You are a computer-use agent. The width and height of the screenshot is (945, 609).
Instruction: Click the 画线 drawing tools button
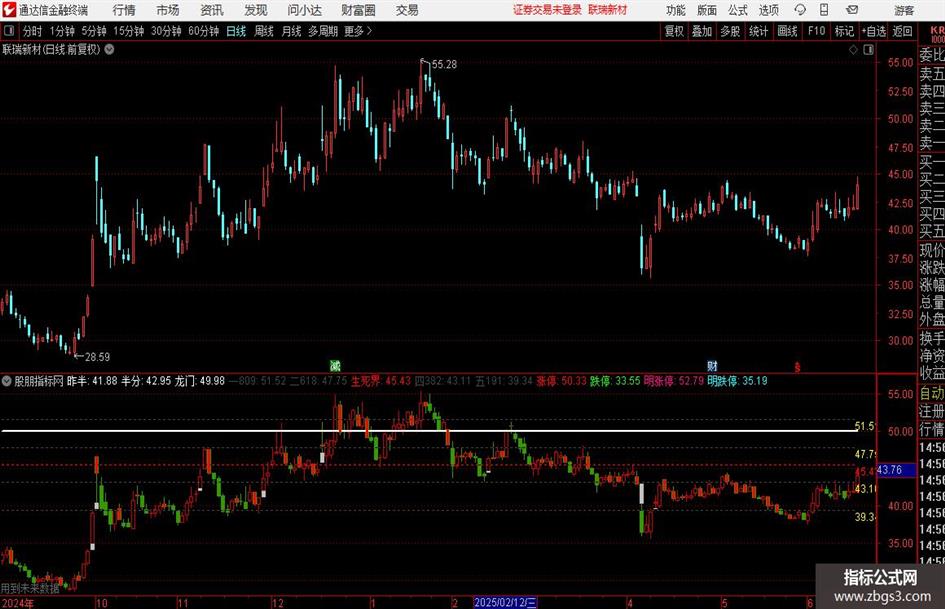click(x=787, y=31)
